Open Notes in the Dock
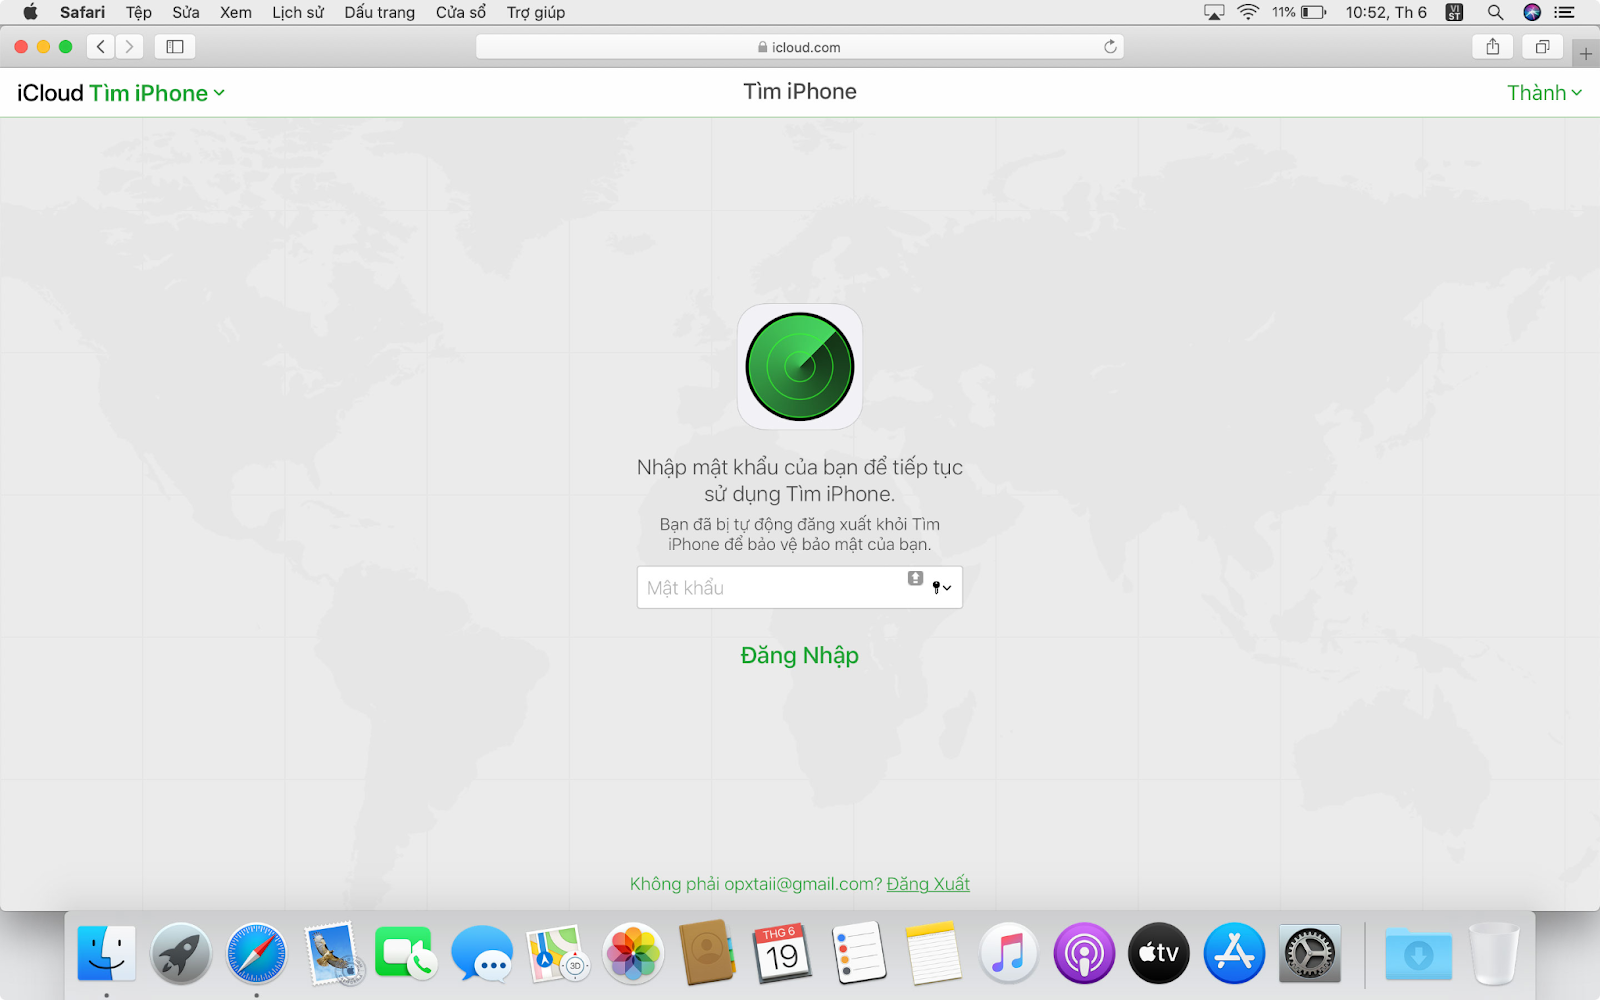Viewport: 1600px width, 1000px height. [933, 954]
